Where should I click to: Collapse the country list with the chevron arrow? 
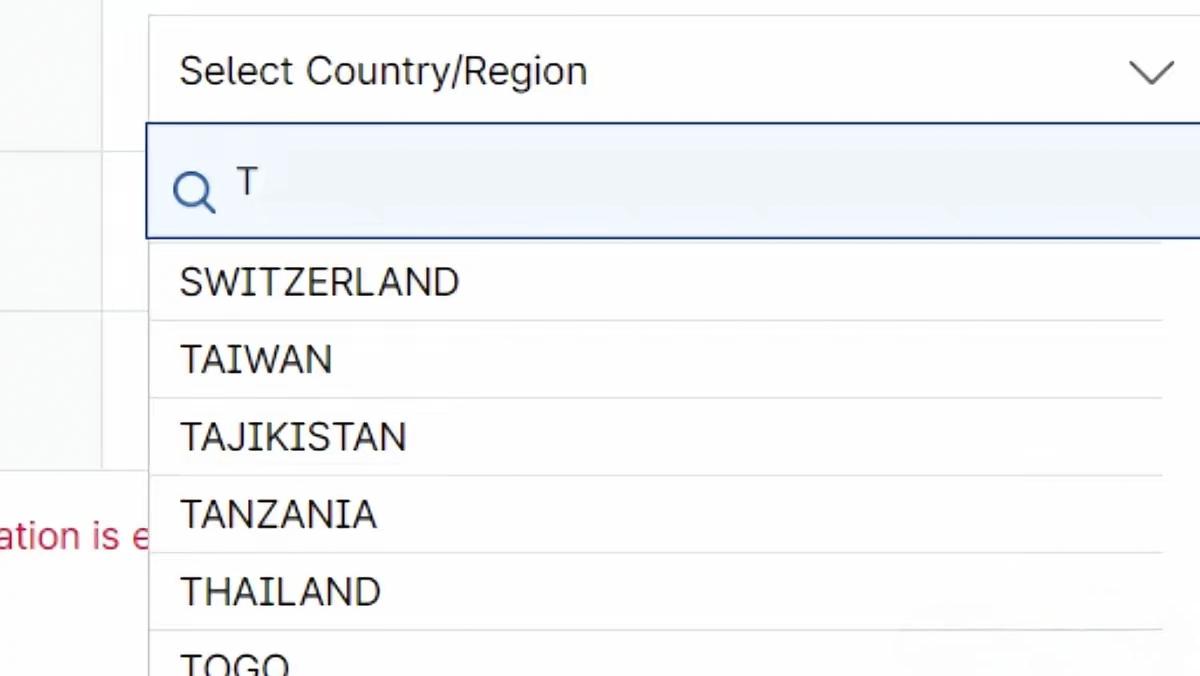1150,72
